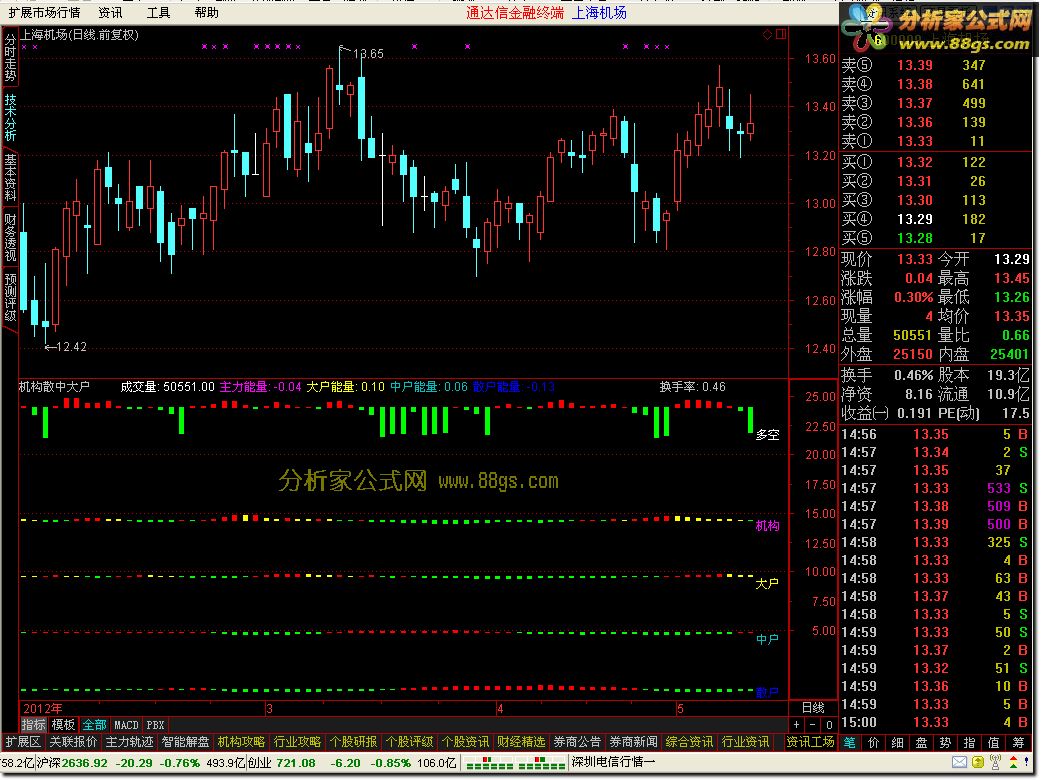The image size is (1041, 780).
Task: Click the 2012年 label on time axis
Action: coord(42,708)
